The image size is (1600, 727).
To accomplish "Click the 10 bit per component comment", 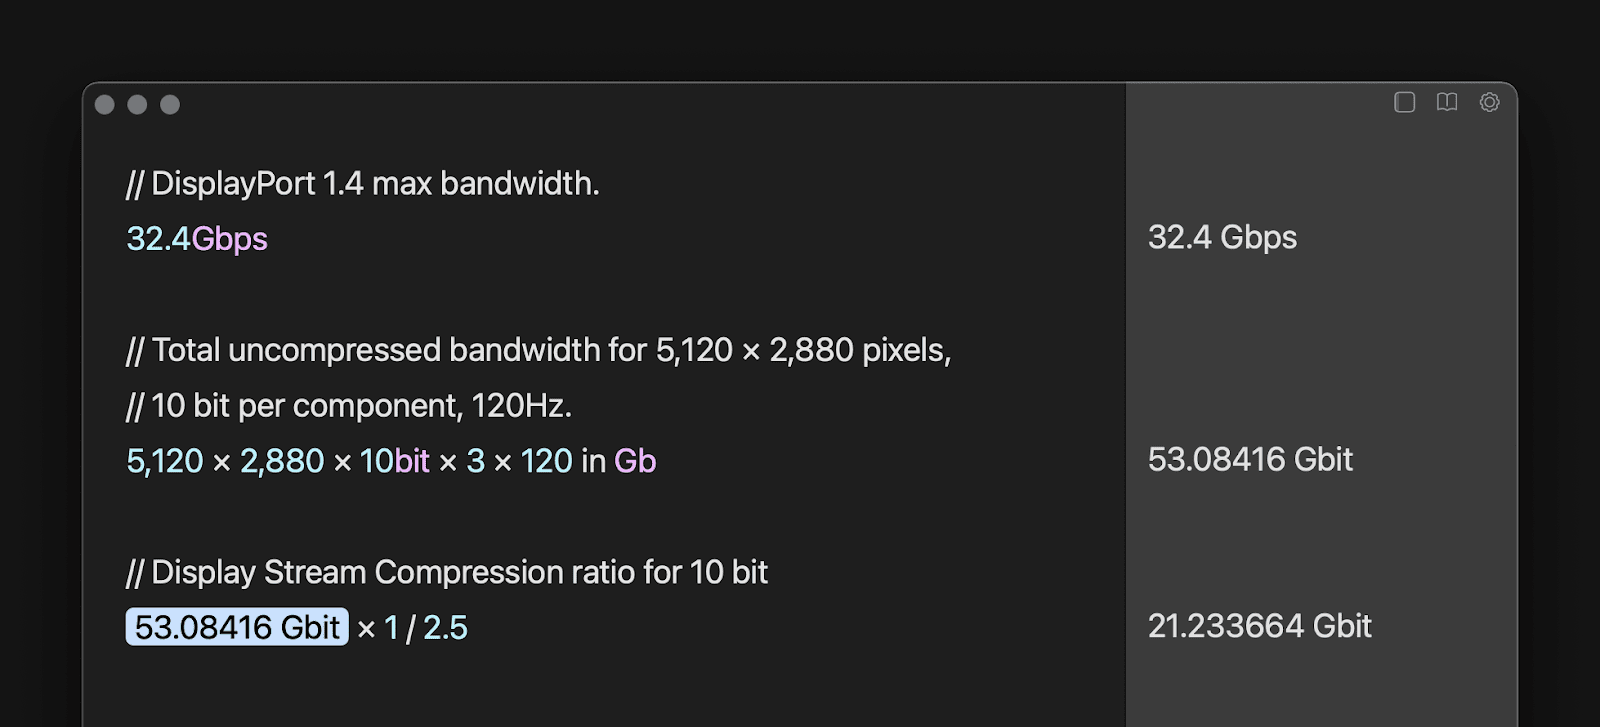I will pos(349,406).
